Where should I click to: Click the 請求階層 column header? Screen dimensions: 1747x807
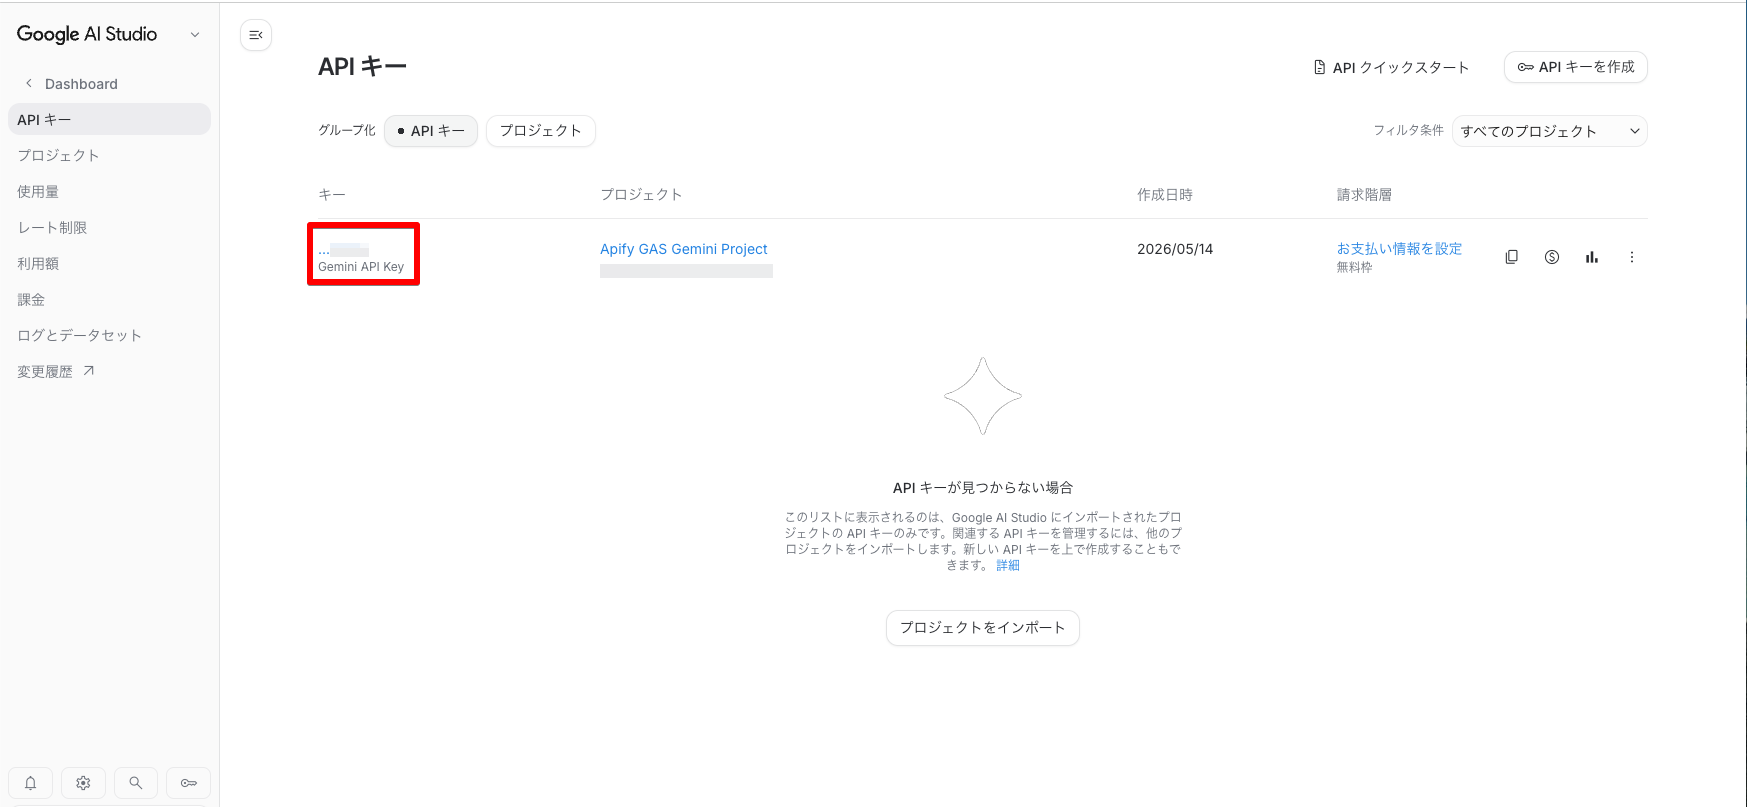[x=1364, y=195]
